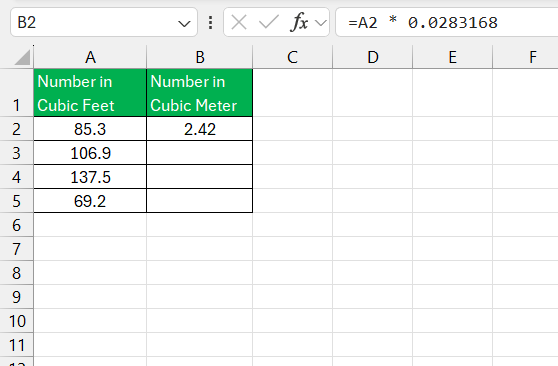Viewport: 558px width, 366px height.
Task: Expand the dropdown arrow next to fx
Action: coord(321,23)
